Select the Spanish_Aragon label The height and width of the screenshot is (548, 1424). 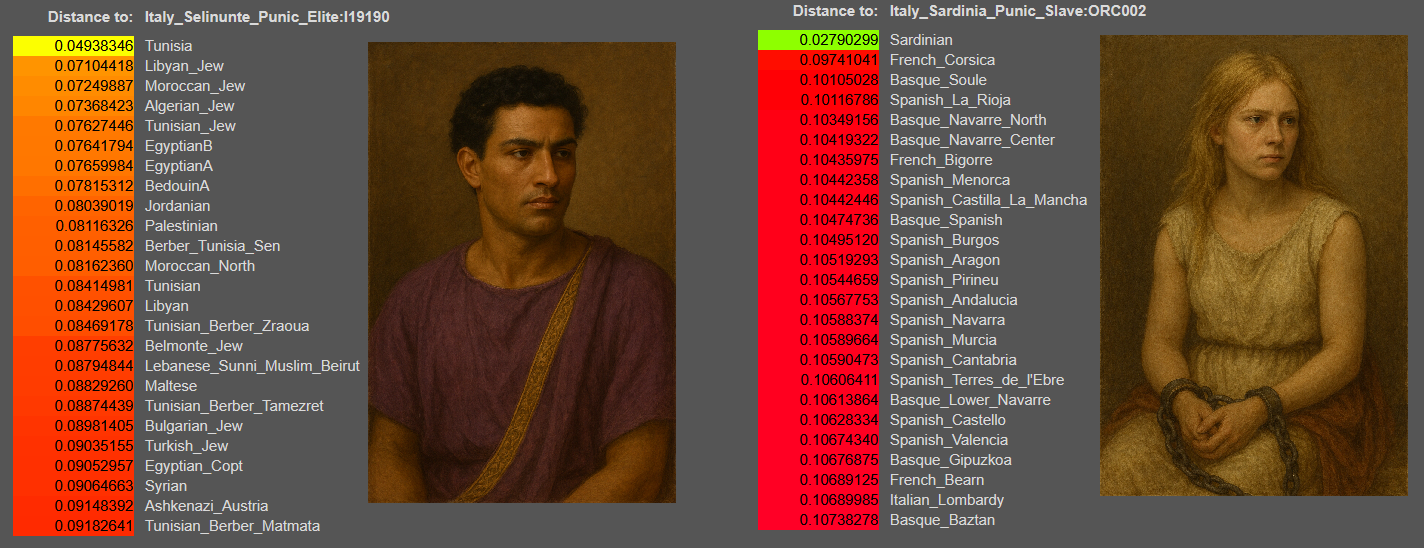(944, 260)
